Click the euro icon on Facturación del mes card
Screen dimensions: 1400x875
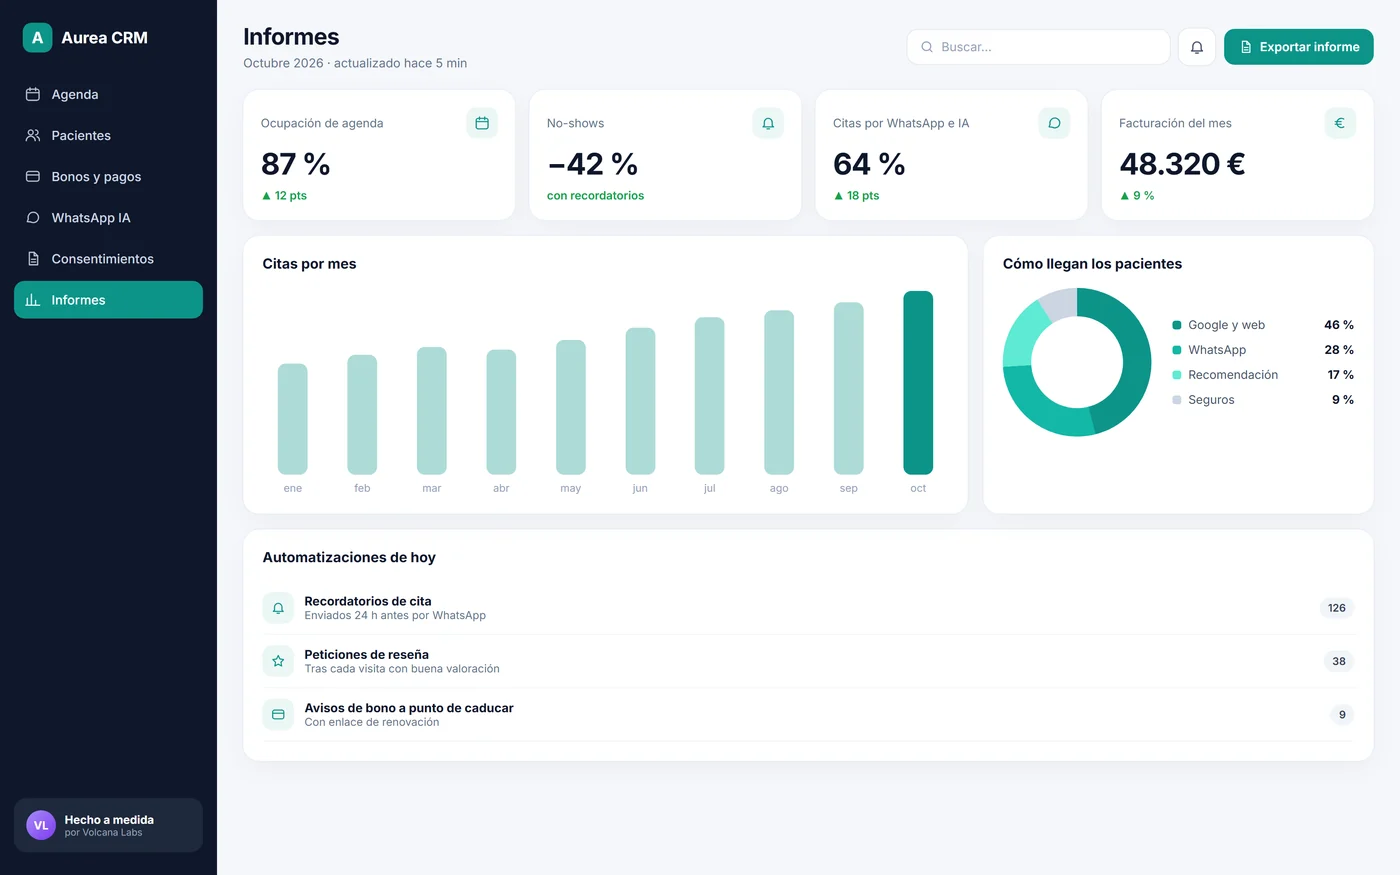point(1340,123)
